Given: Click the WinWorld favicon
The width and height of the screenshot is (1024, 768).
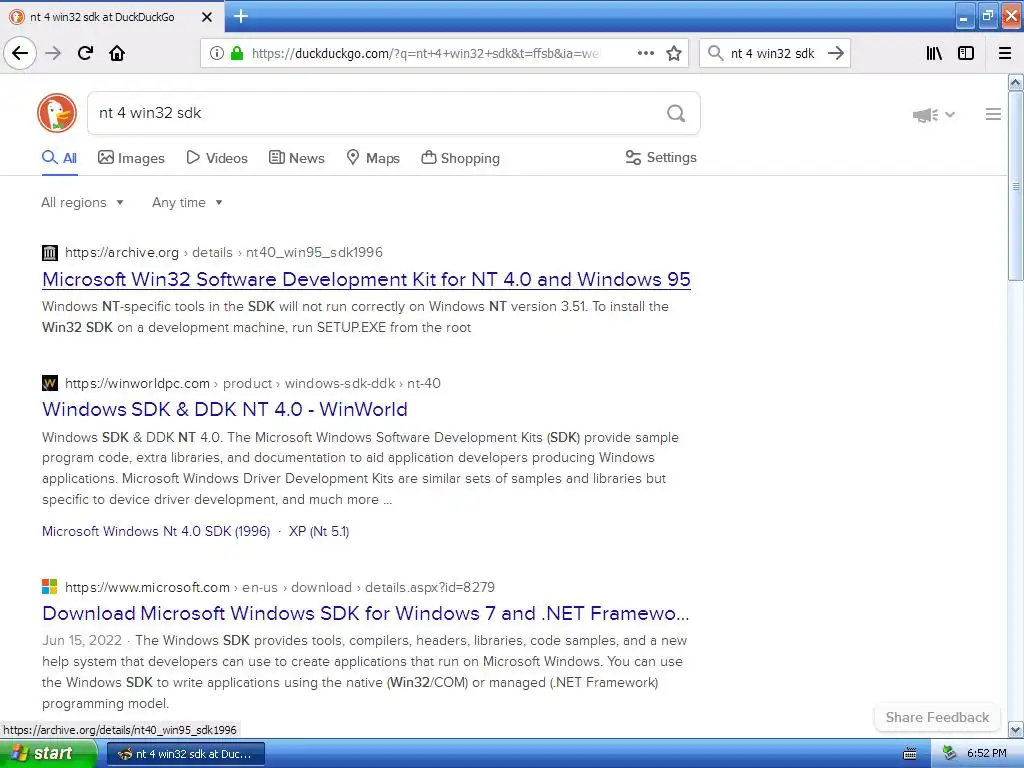Looking at the screenshot, I should (50, 383).
